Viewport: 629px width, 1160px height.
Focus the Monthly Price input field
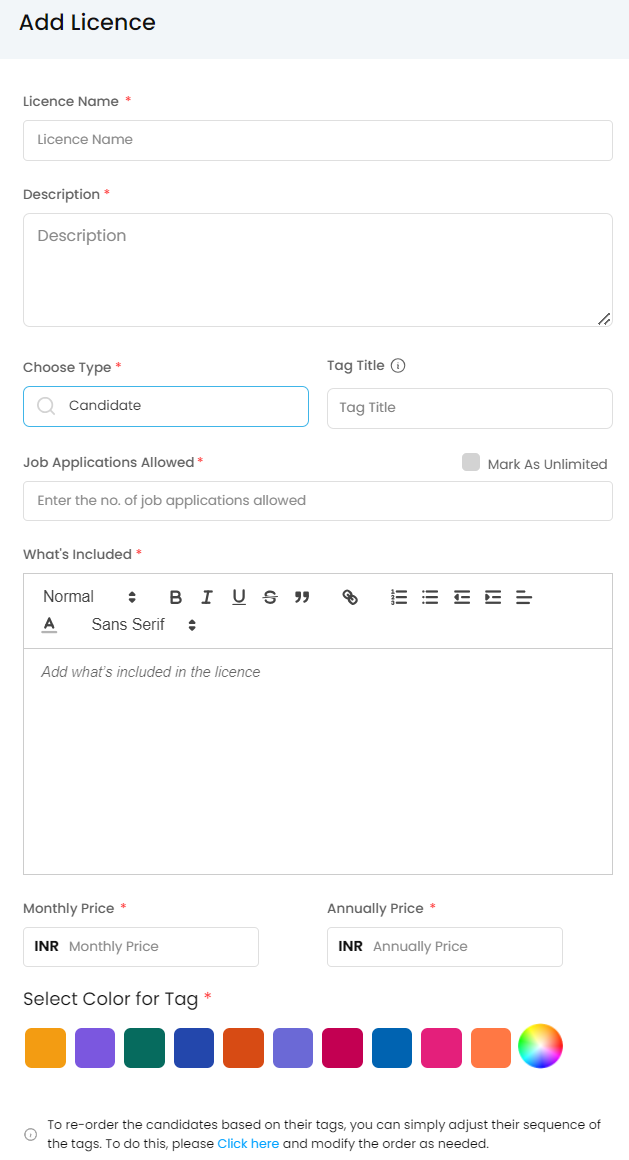click(160, 946)
